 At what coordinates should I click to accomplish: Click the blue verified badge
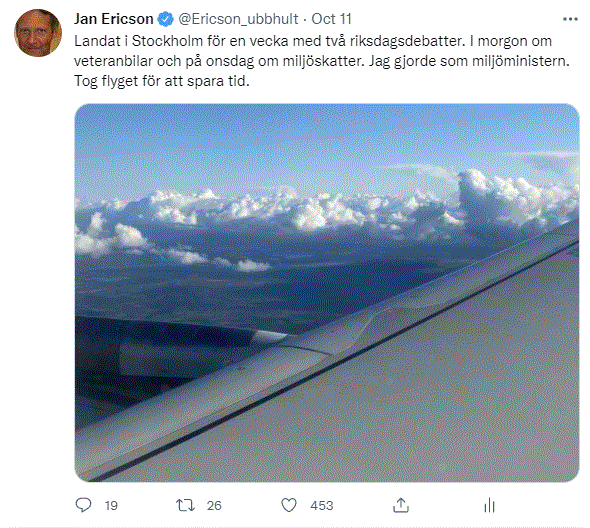(165, 19)
